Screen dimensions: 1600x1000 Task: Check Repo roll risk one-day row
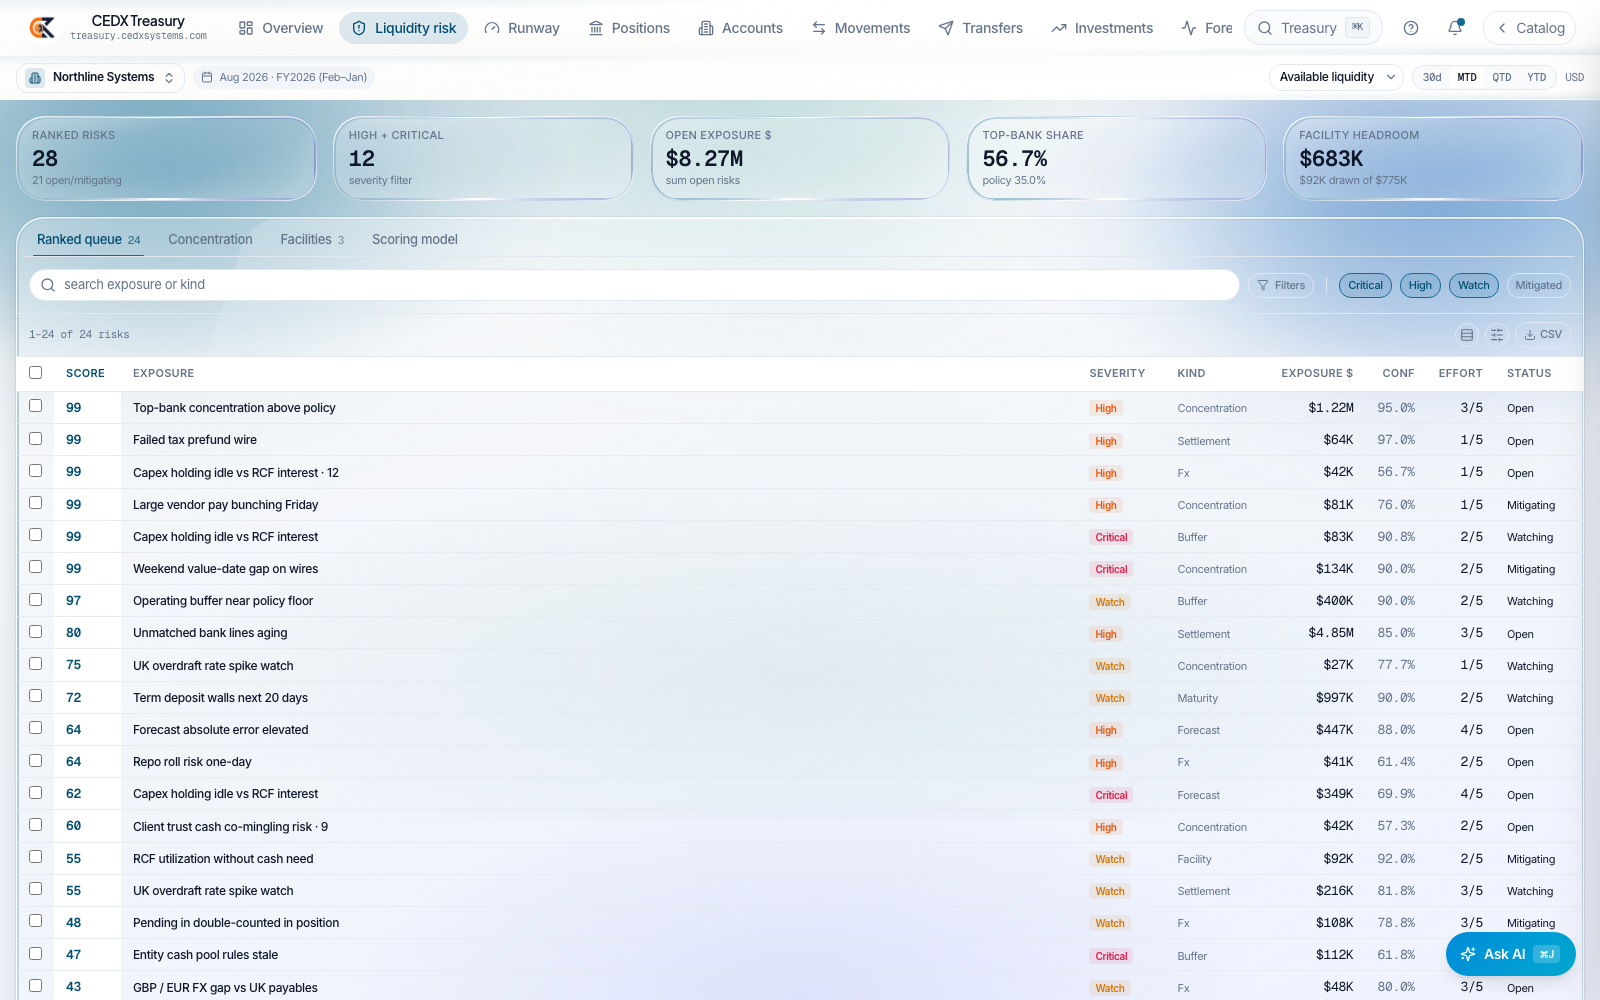click(x=36, y=760)
